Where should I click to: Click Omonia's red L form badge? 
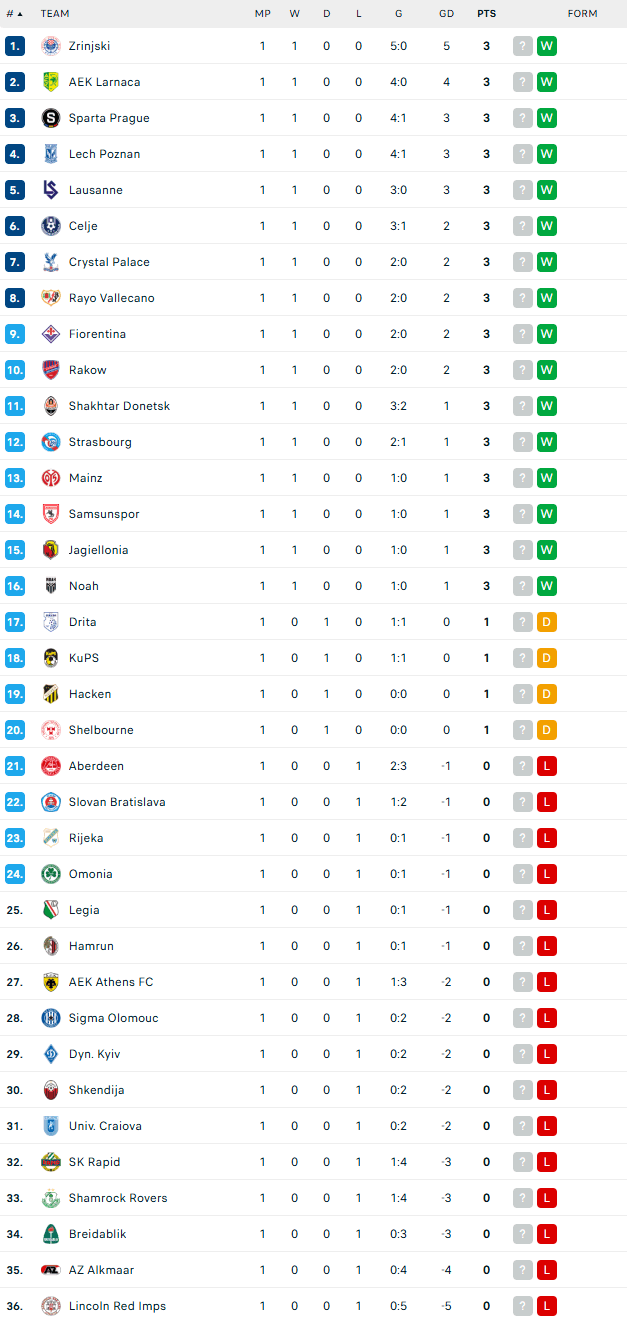coord(547,874)
